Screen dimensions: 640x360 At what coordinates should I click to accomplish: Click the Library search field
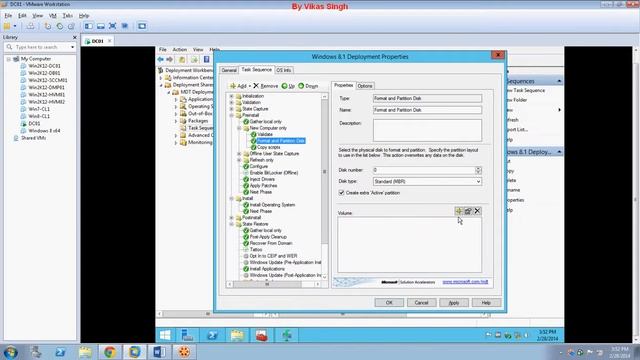click(x=41, y=47)
